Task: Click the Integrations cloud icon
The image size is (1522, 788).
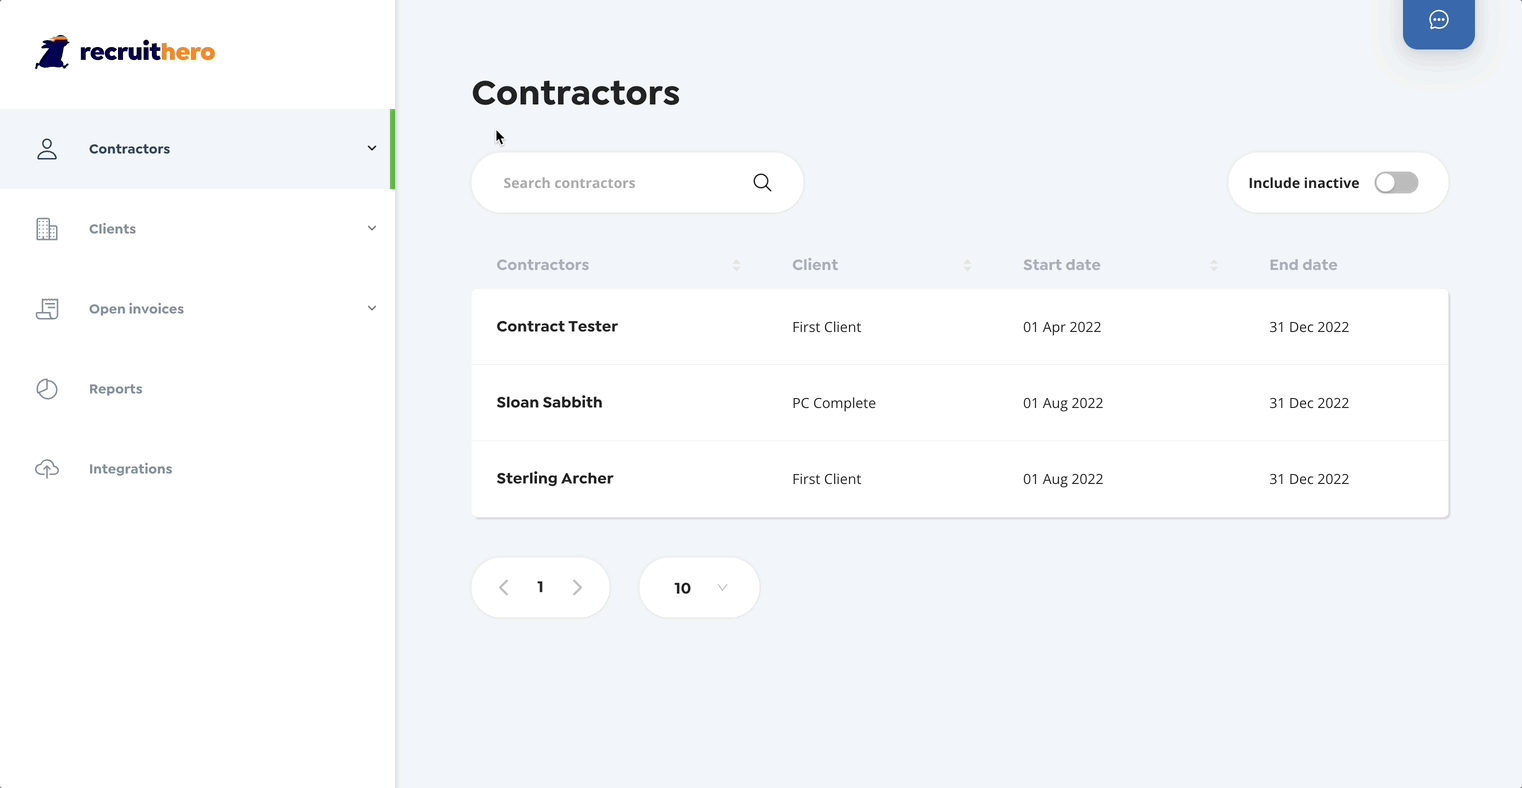Action: (47, 468)
